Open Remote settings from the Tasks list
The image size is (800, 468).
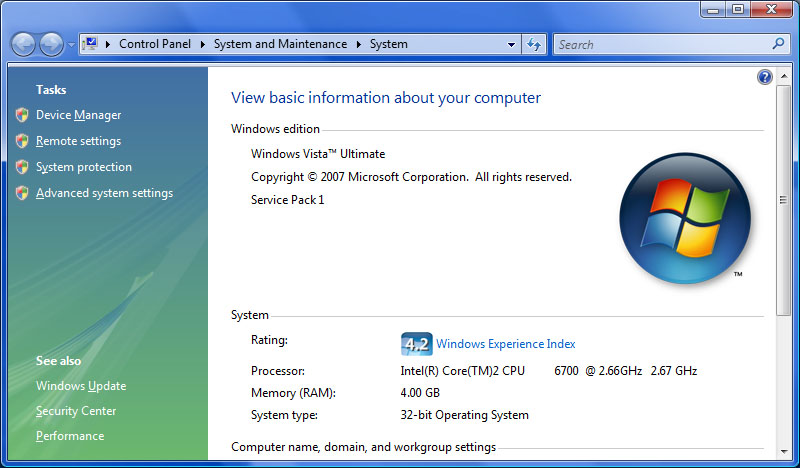pos(78,141)
